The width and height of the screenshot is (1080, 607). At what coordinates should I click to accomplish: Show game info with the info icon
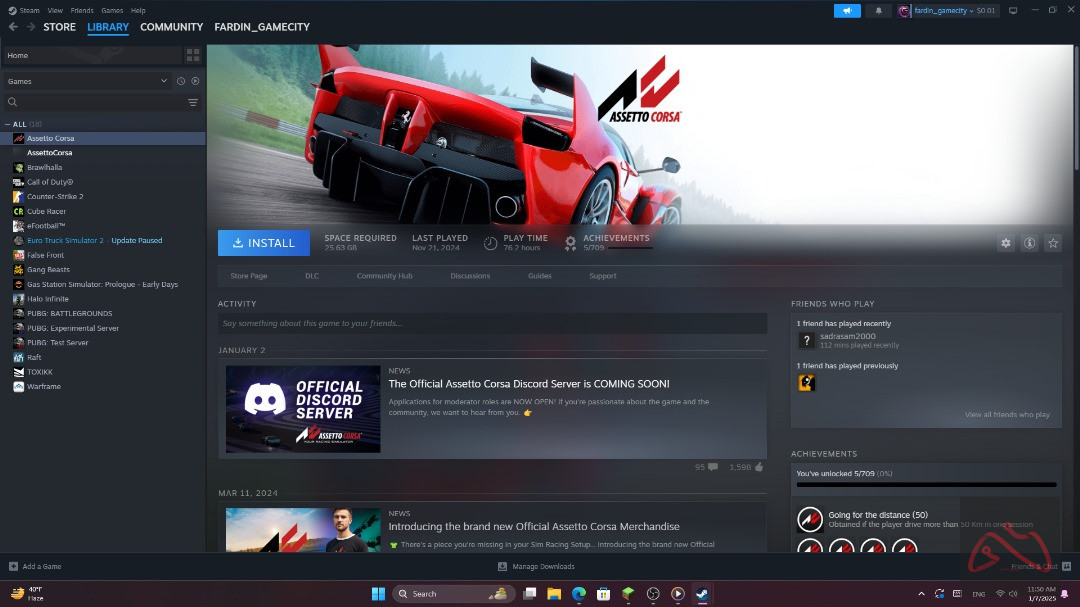[x=1029, y=243]
